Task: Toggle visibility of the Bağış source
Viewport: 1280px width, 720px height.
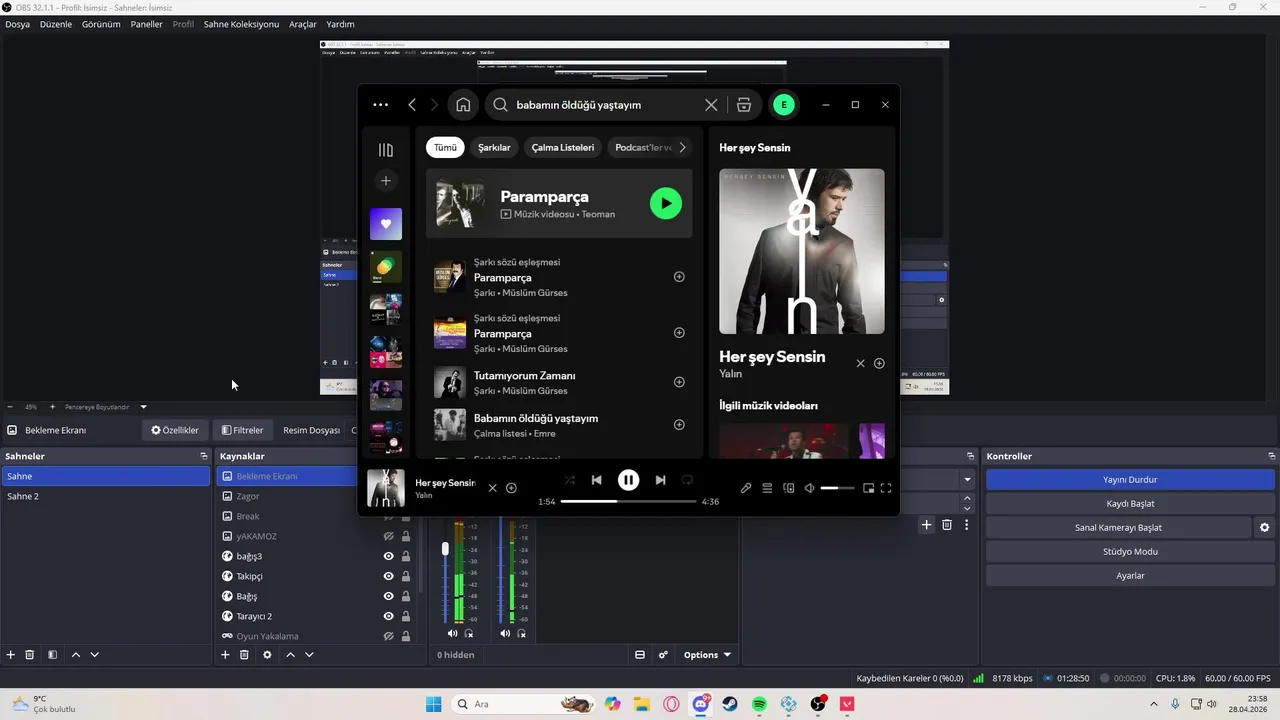Action: (x=389, y=596)
